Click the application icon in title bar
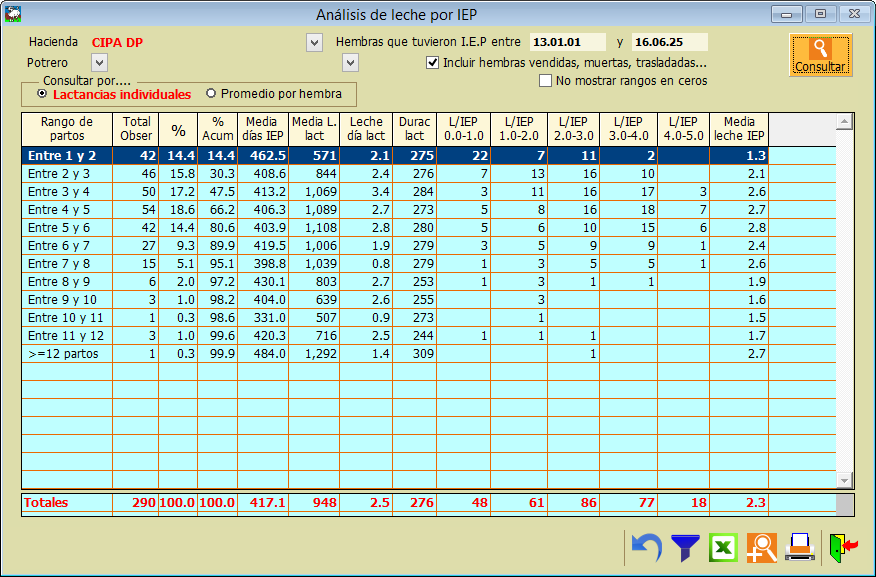Image resolution: width=876 pixels, height=577 pixels. 14,14
